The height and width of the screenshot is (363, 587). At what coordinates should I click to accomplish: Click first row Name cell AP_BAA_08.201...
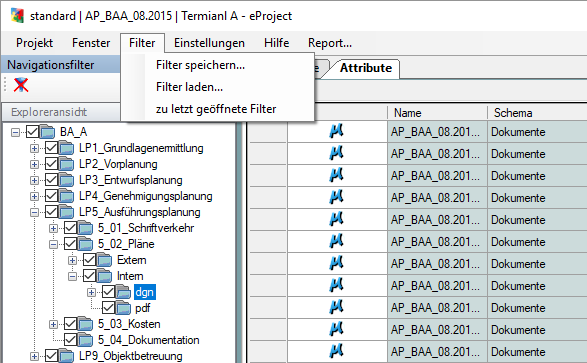(437, 132)
